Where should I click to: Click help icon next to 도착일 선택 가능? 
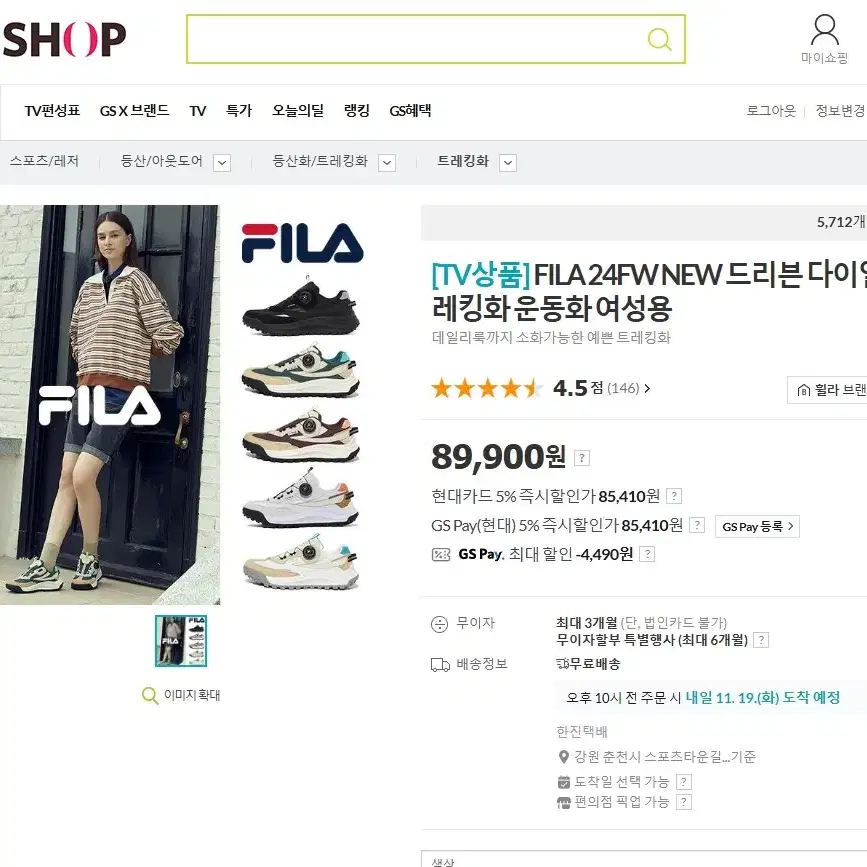click(684, 782)
